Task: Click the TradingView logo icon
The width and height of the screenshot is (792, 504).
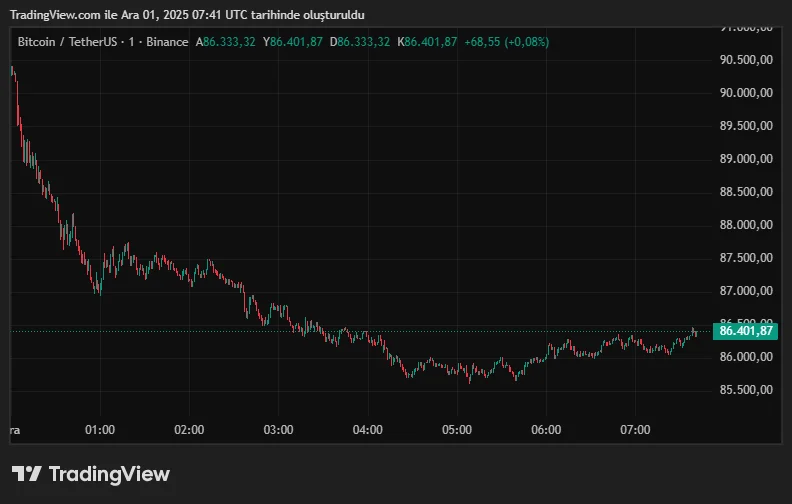Action: tap(26, 474)
